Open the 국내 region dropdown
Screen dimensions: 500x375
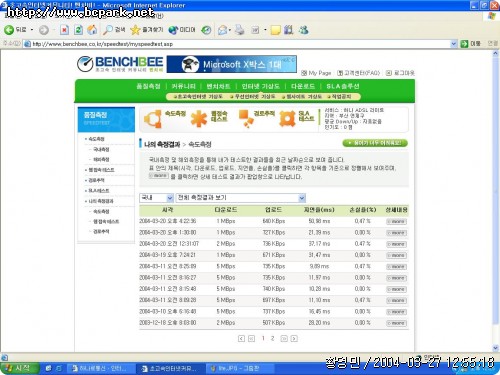click(x=156, y=198)
